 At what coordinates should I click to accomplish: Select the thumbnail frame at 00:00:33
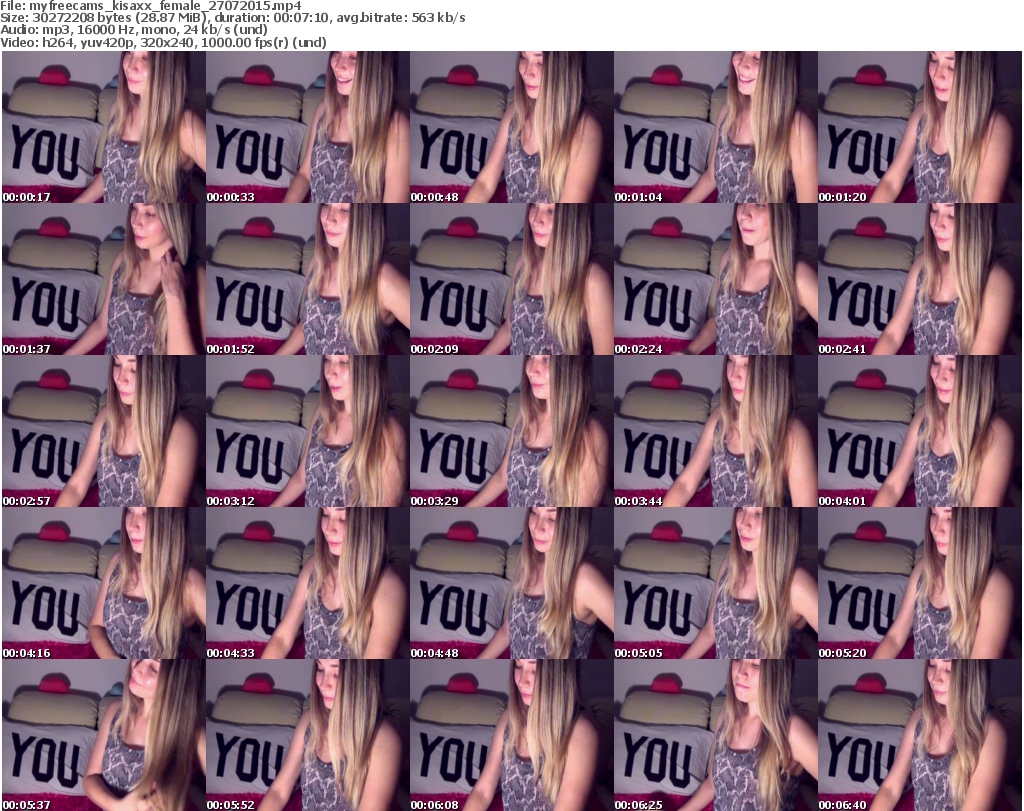[308, 127]
